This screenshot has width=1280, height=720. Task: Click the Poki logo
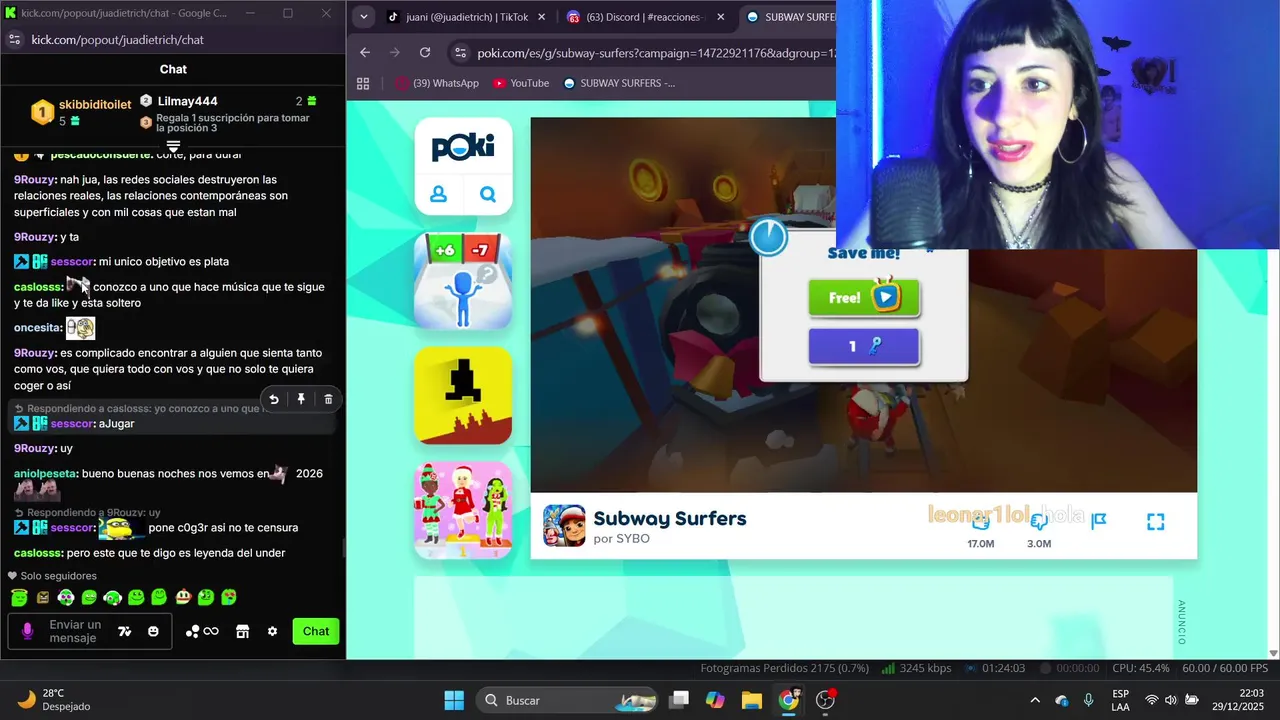point(463,147)
